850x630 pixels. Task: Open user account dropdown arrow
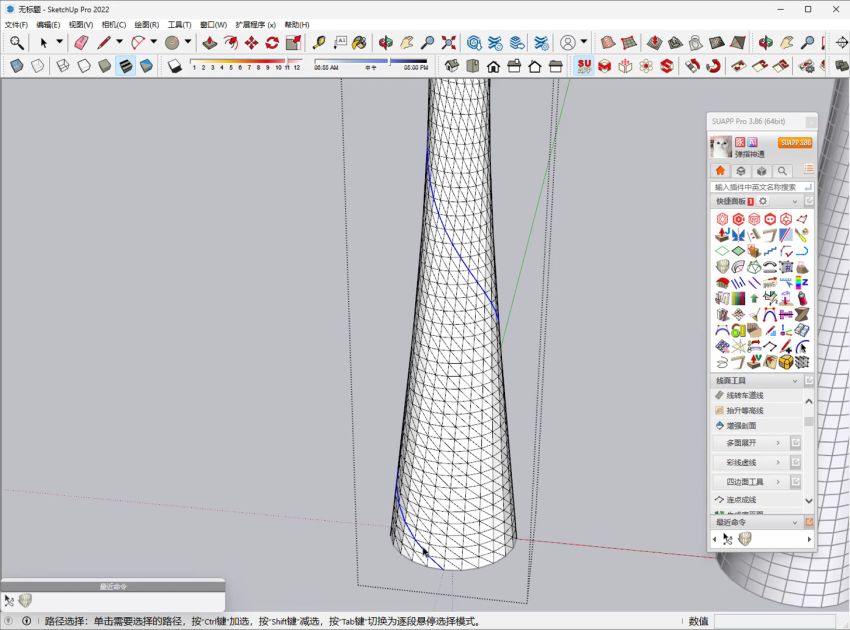(x=584, y=42)
